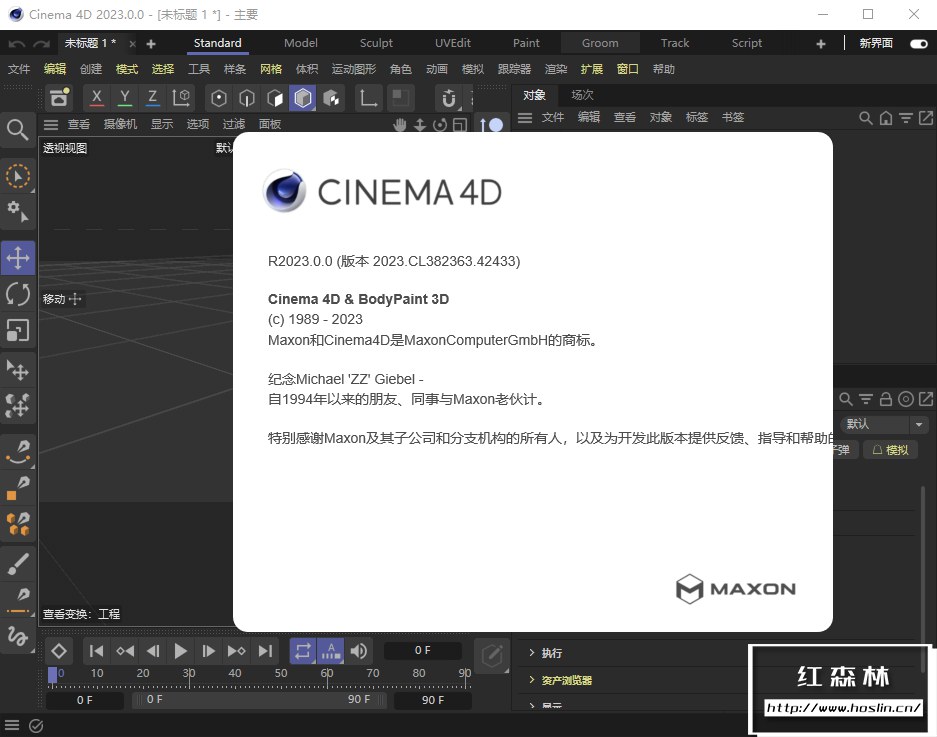Open the 渲染 menu
This screenshot has height=737, width=937.
[x=556, y=69]
